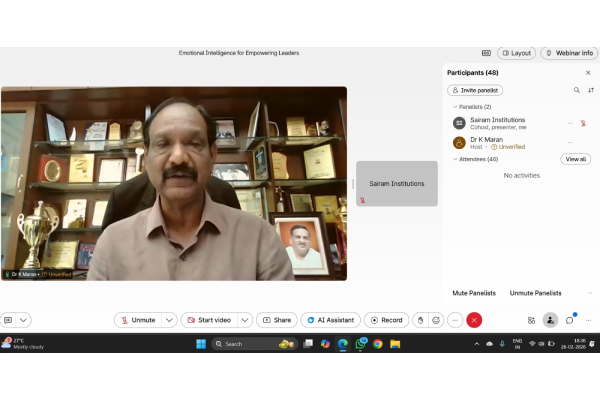600x400 pixels.
Task: Expand audio options arrow beside Unmute
Action: [x=169, y=320]
